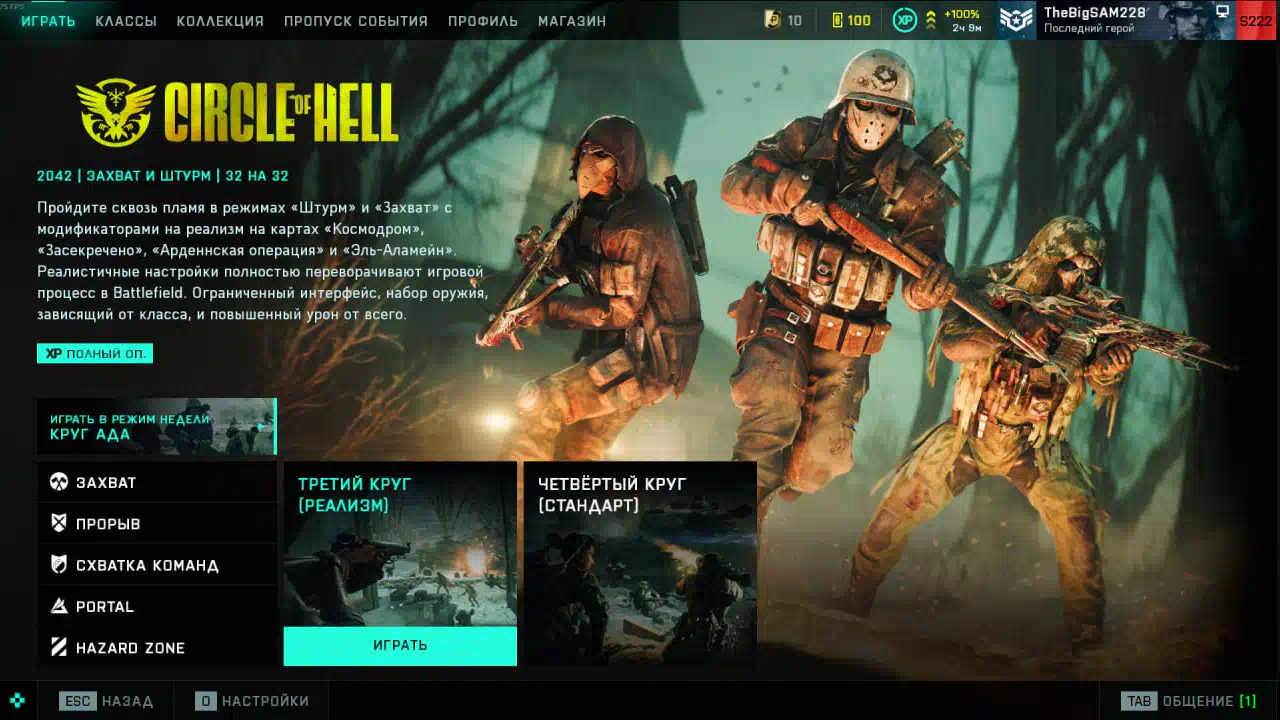The image size is (1280, 720).
Task: Open HAZARD ZONE mode
Action: 157,647
